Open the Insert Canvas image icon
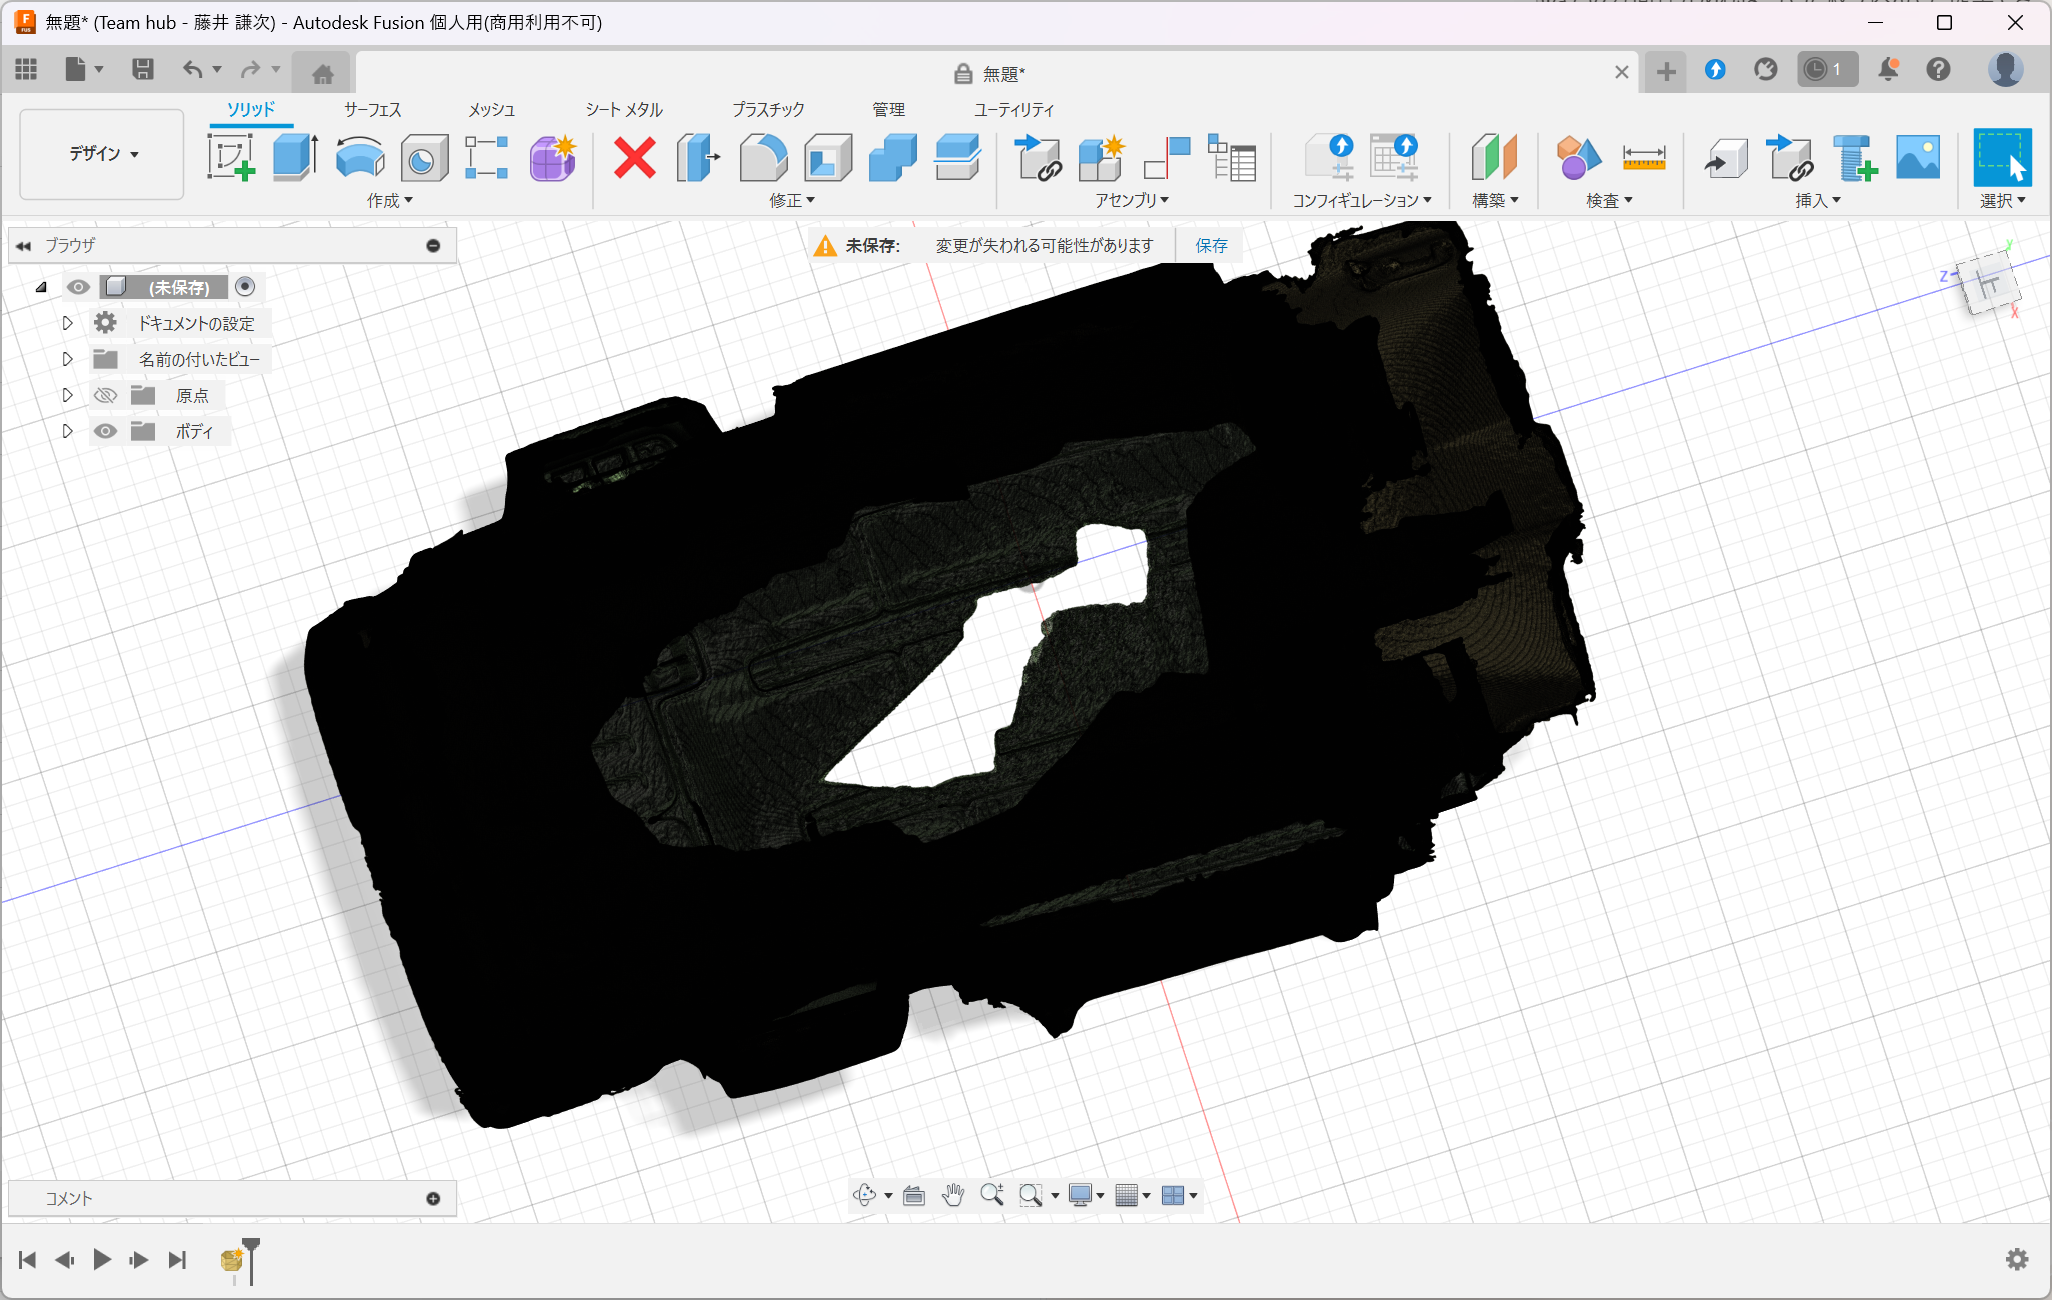The image size is (2052, 1300). pos(1917,157)
